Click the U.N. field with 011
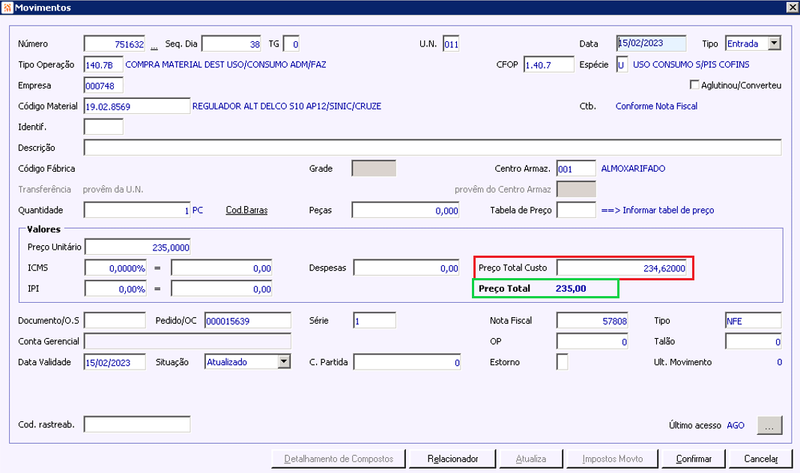Screen dimensions: 800x473 (451, 44)
